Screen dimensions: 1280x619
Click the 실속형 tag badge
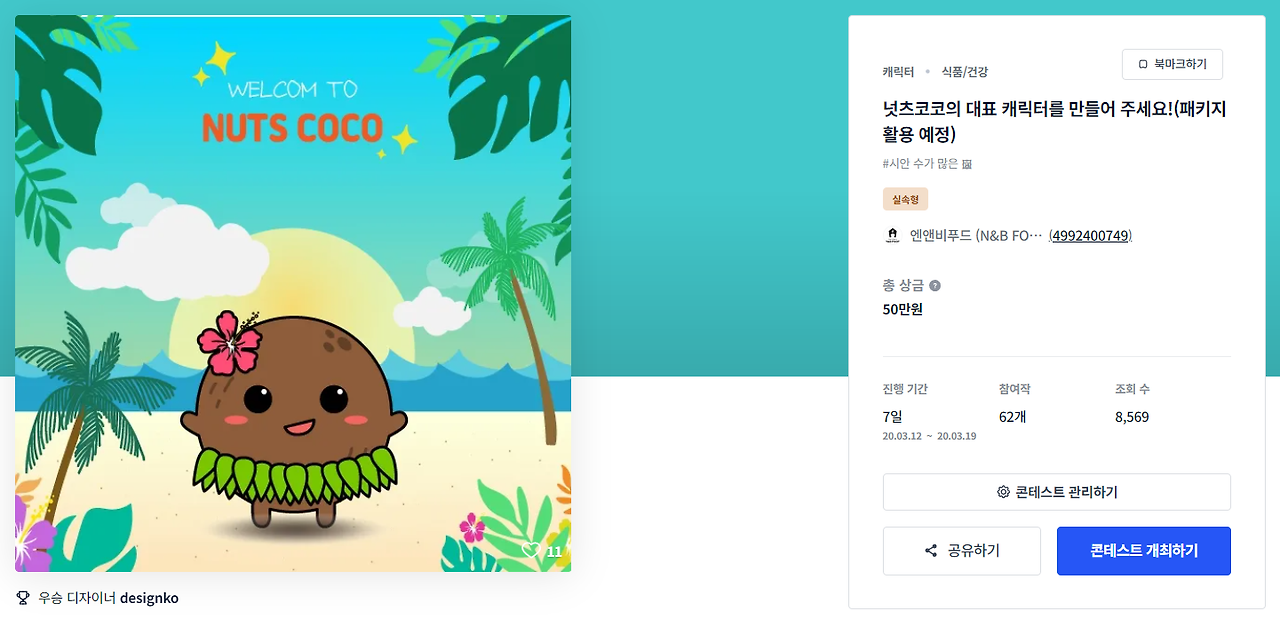tap(905, 199)
